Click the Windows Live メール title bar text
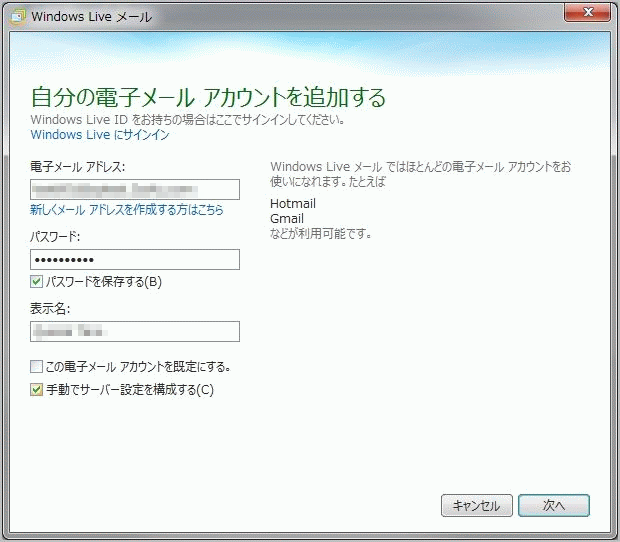 point(88,18)
